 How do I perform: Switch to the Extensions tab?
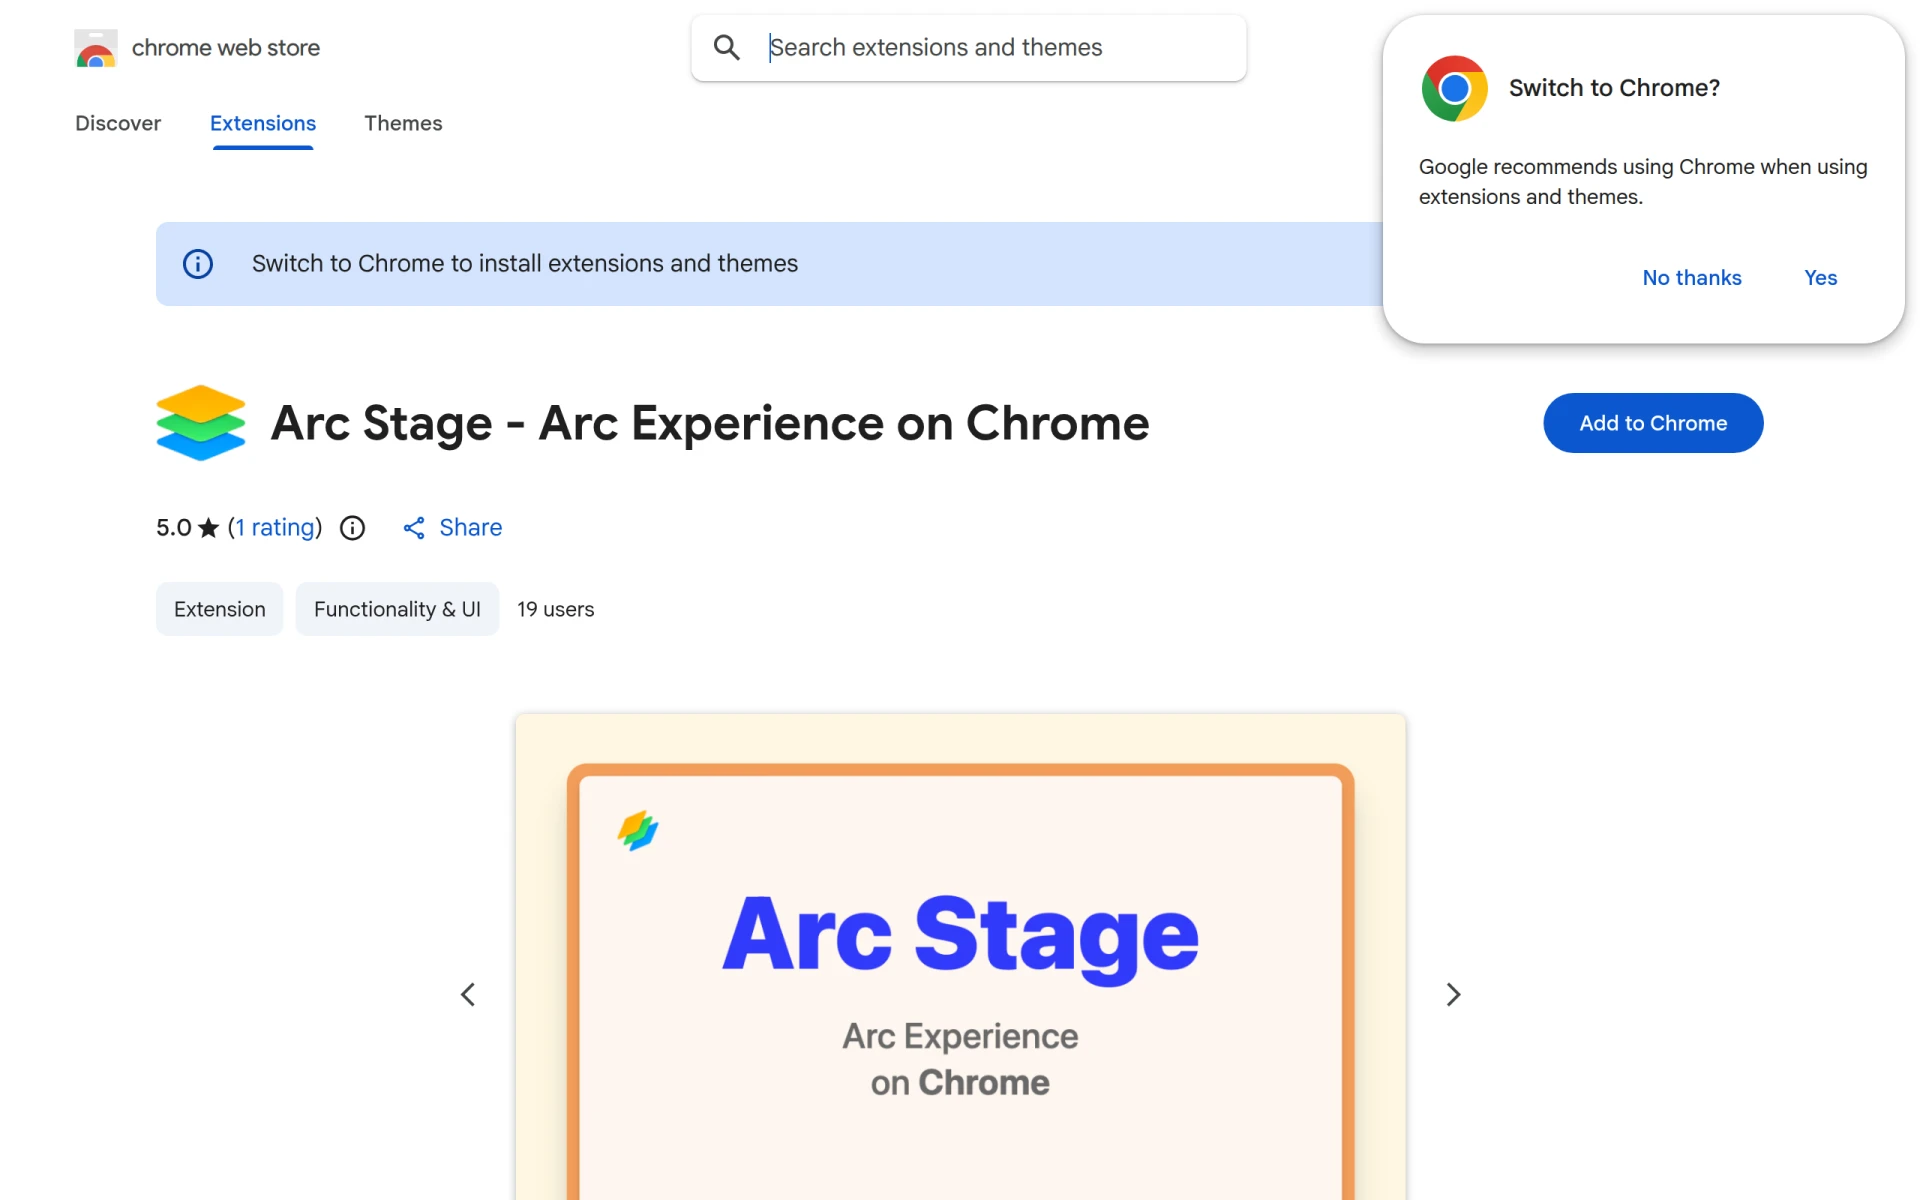pyautogui.click(x=263, y=123)
